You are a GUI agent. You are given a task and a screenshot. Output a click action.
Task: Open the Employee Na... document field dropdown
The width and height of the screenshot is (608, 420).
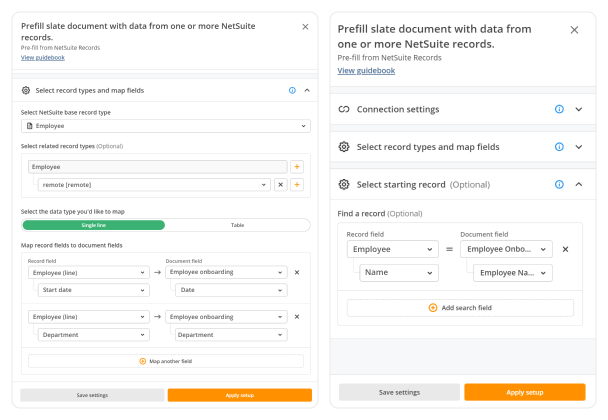pos(513,273)
